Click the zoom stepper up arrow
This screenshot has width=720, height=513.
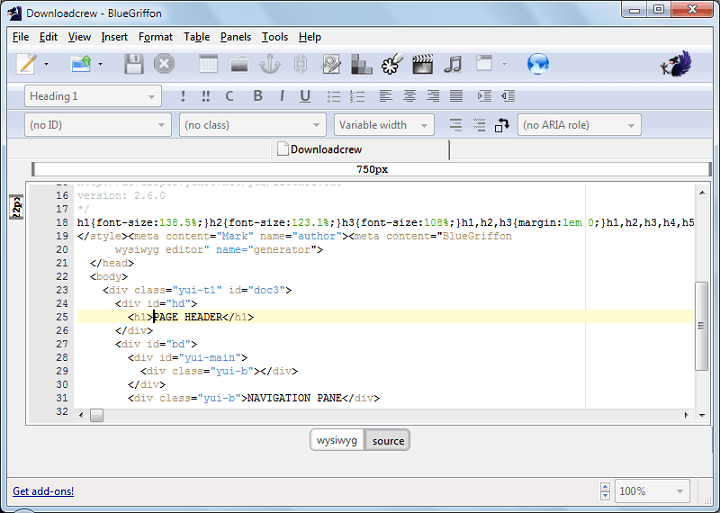click(x=605, y=487)
